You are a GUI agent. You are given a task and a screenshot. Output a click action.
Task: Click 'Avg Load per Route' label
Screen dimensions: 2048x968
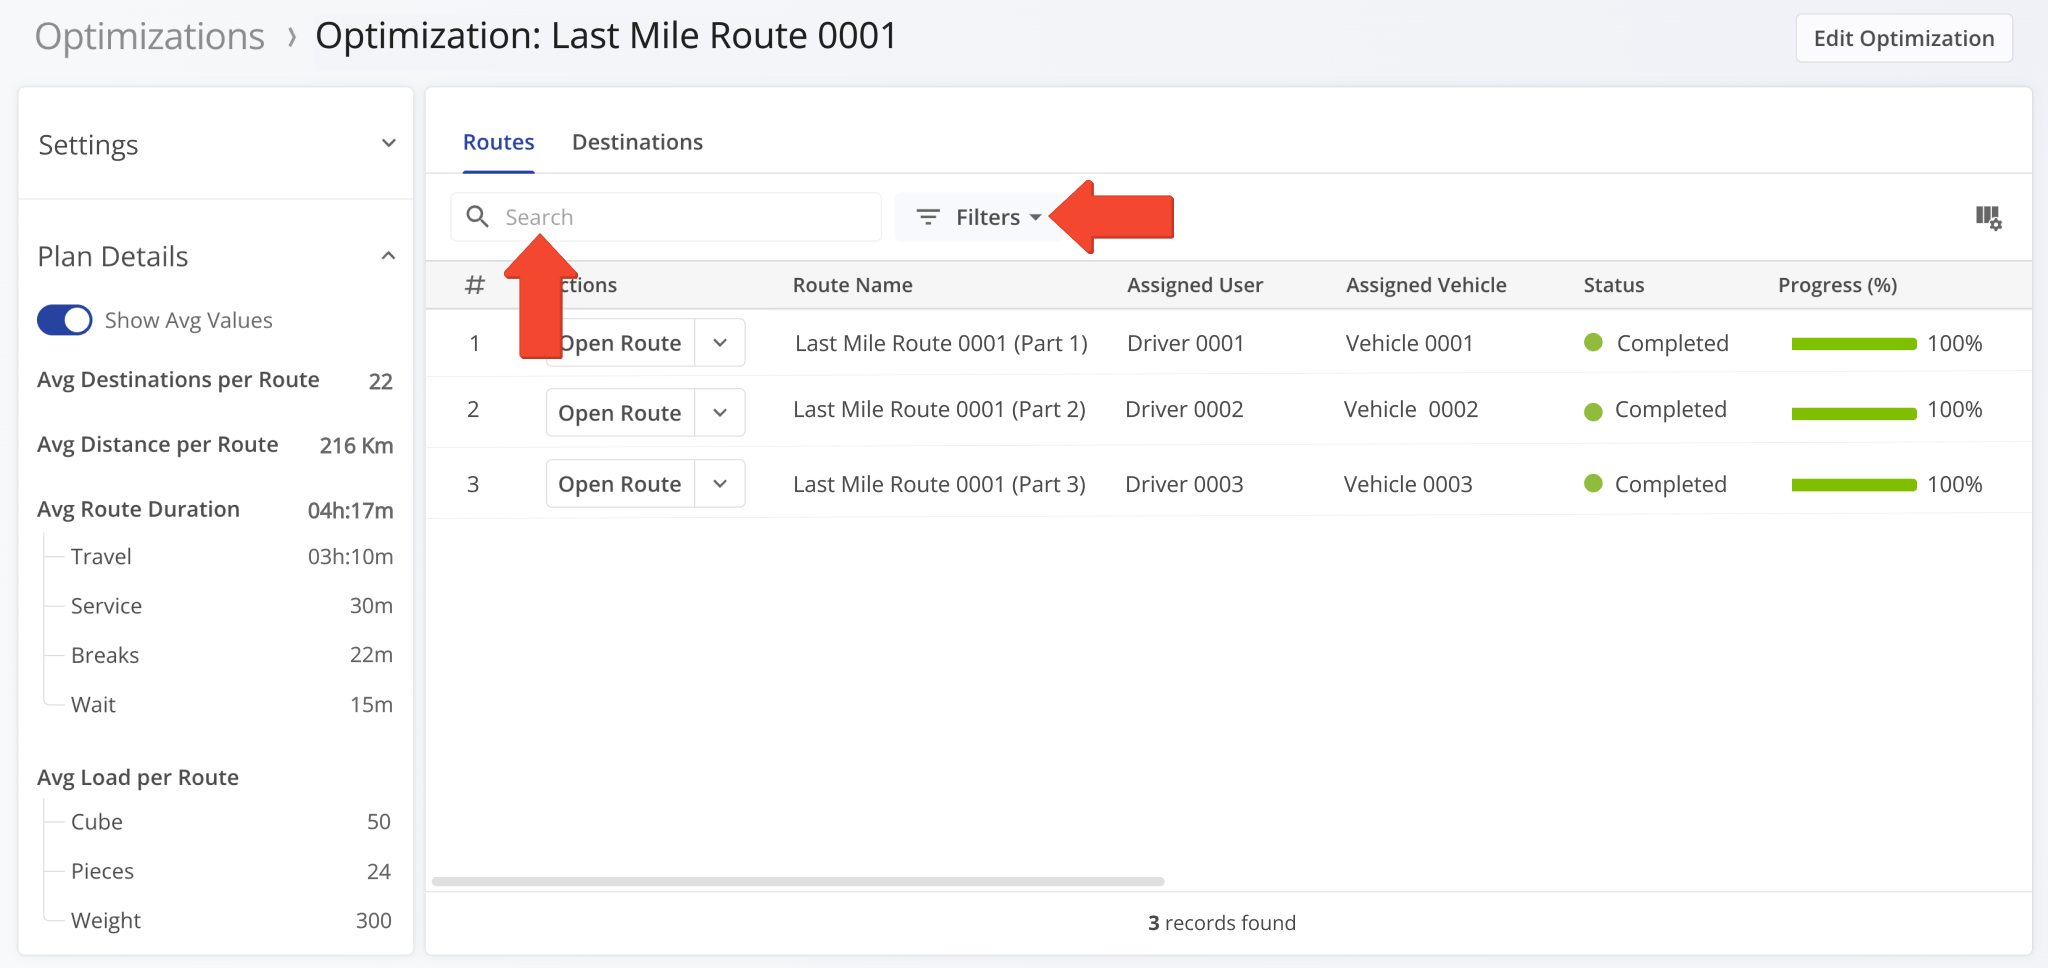click(138, 777)
